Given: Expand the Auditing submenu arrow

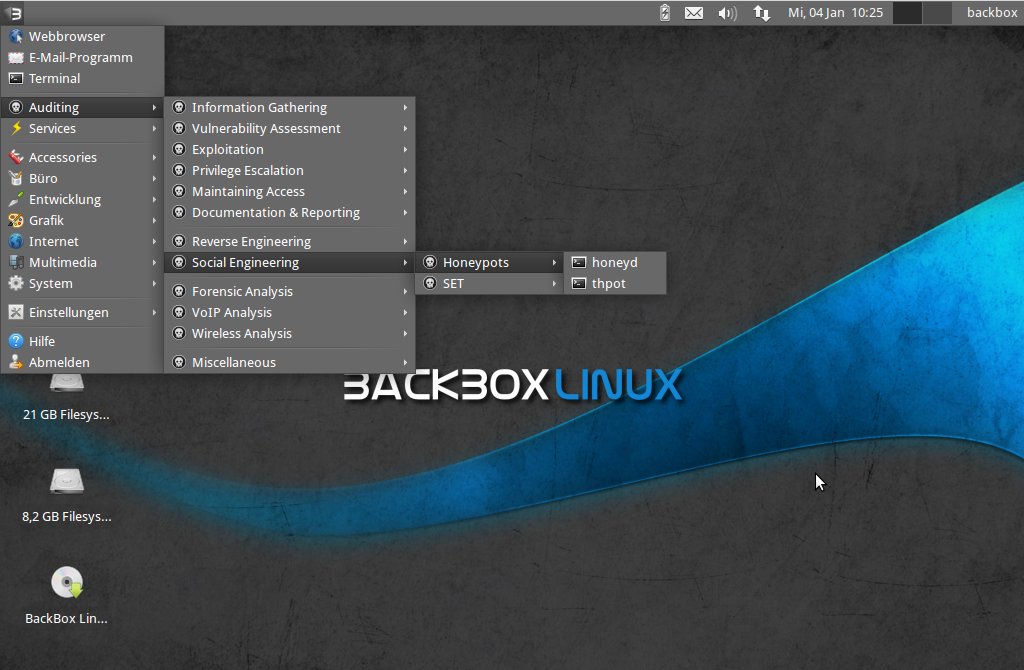Looking at the screenshot, I should (x=154, y=107).
